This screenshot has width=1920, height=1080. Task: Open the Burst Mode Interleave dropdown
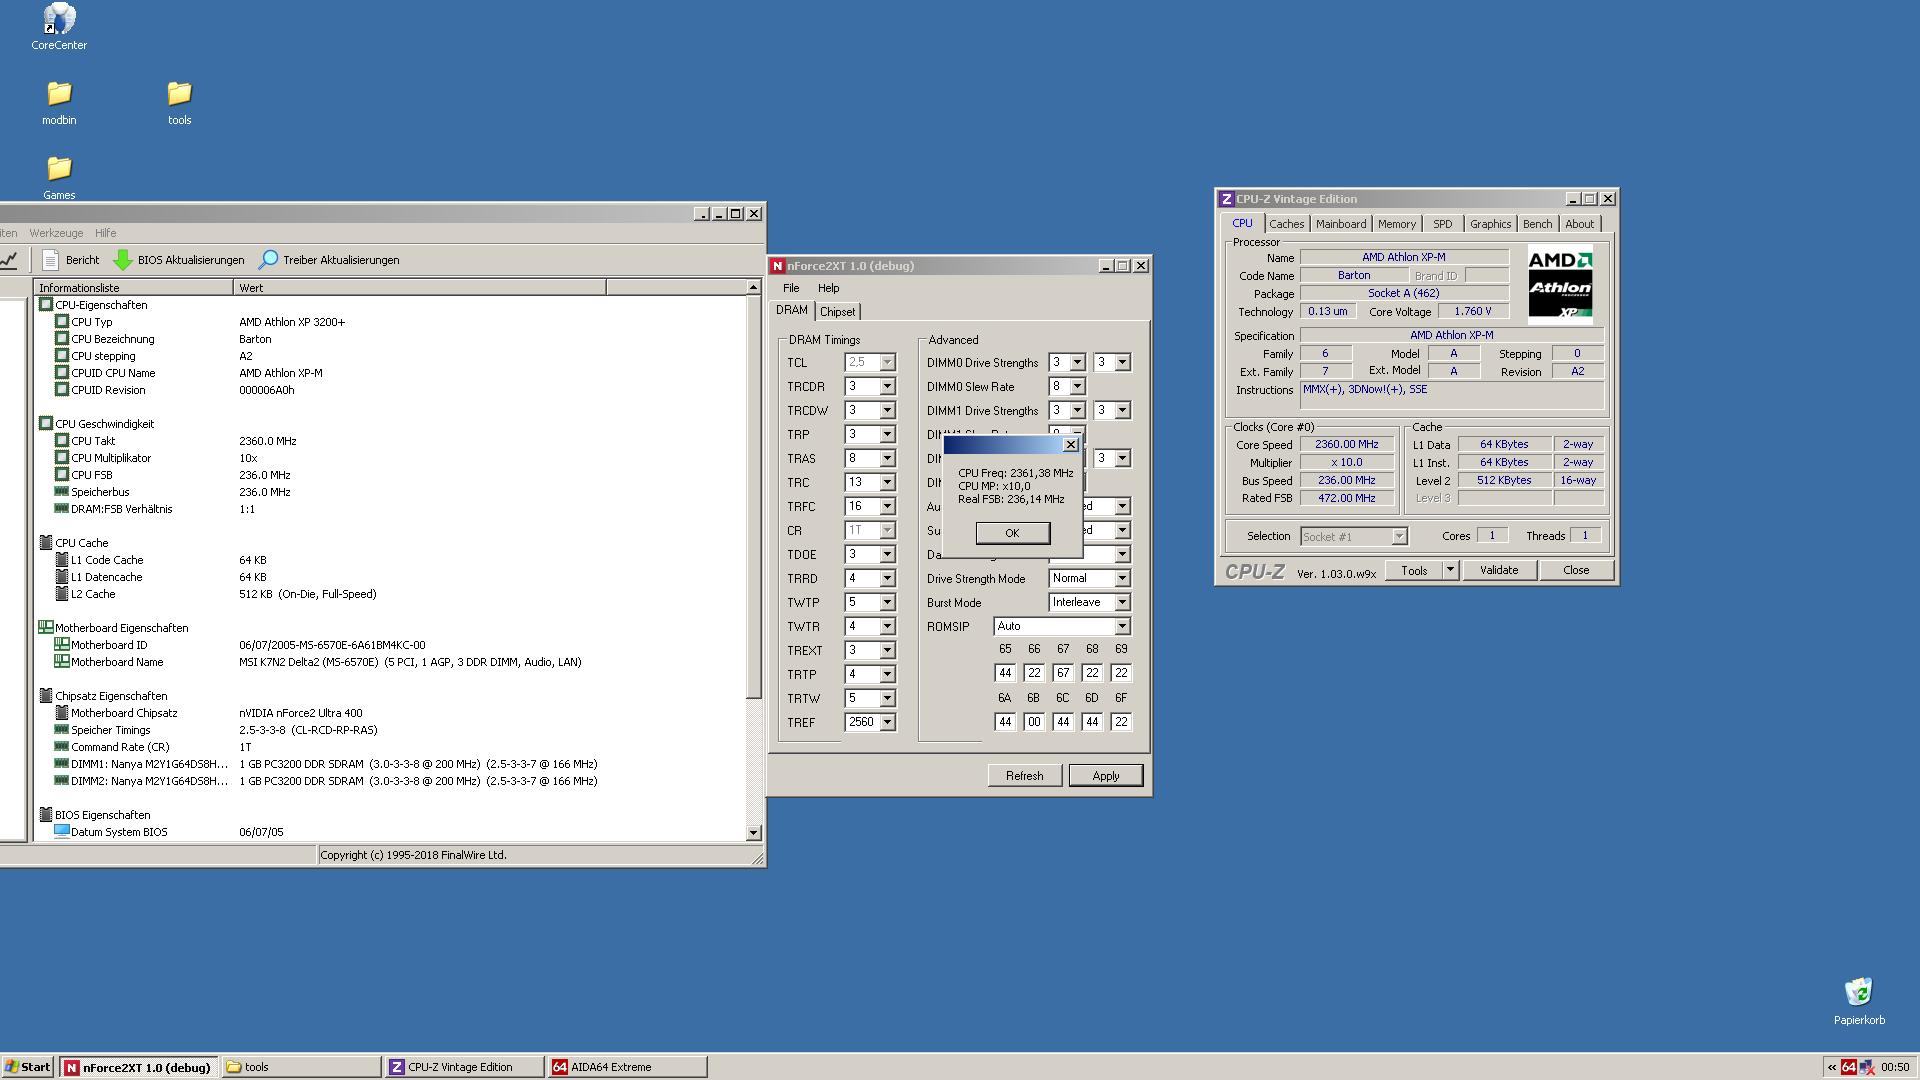[1122, 603]
